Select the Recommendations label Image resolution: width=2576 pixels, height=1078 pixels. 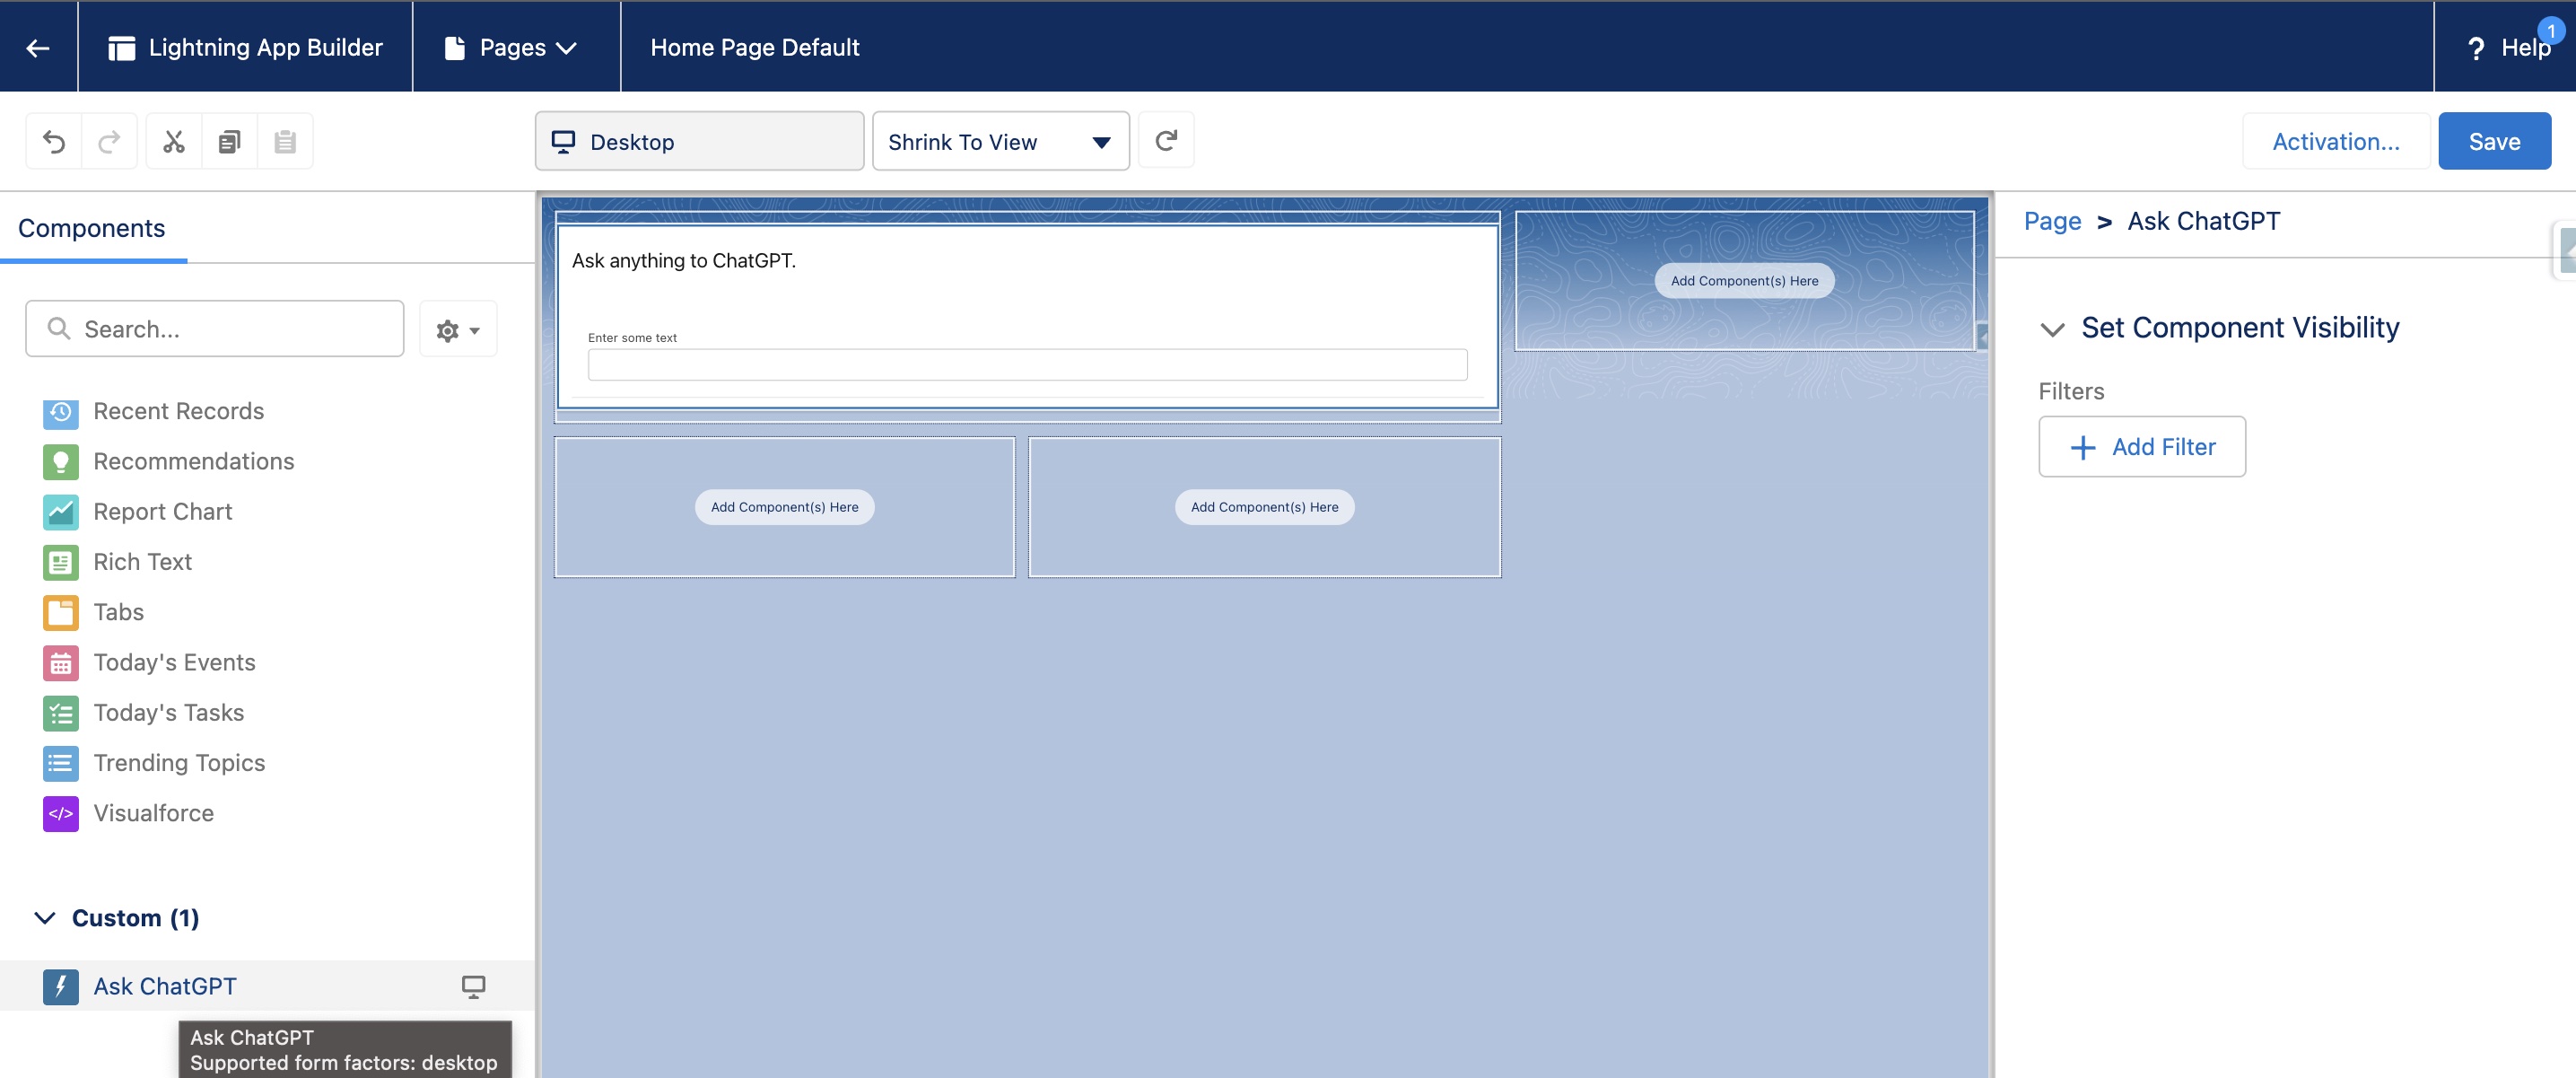pos(194,461)
